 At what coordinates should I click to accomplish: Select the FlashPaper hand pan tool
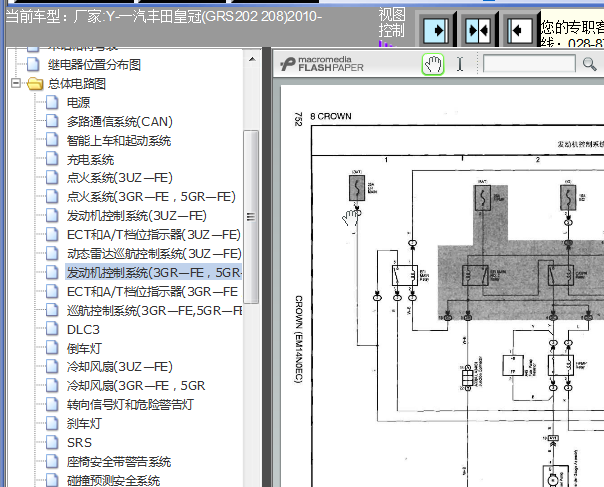point(433,64)
